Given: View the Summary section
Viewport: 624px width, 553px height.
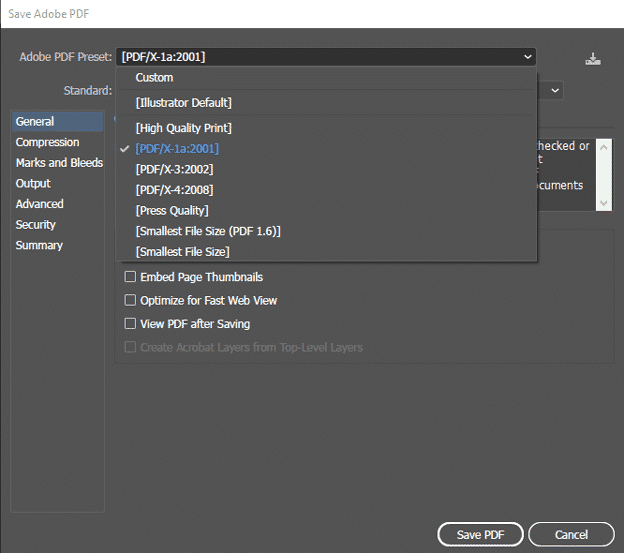Looking at the screenshot, I should coord(39,245).
